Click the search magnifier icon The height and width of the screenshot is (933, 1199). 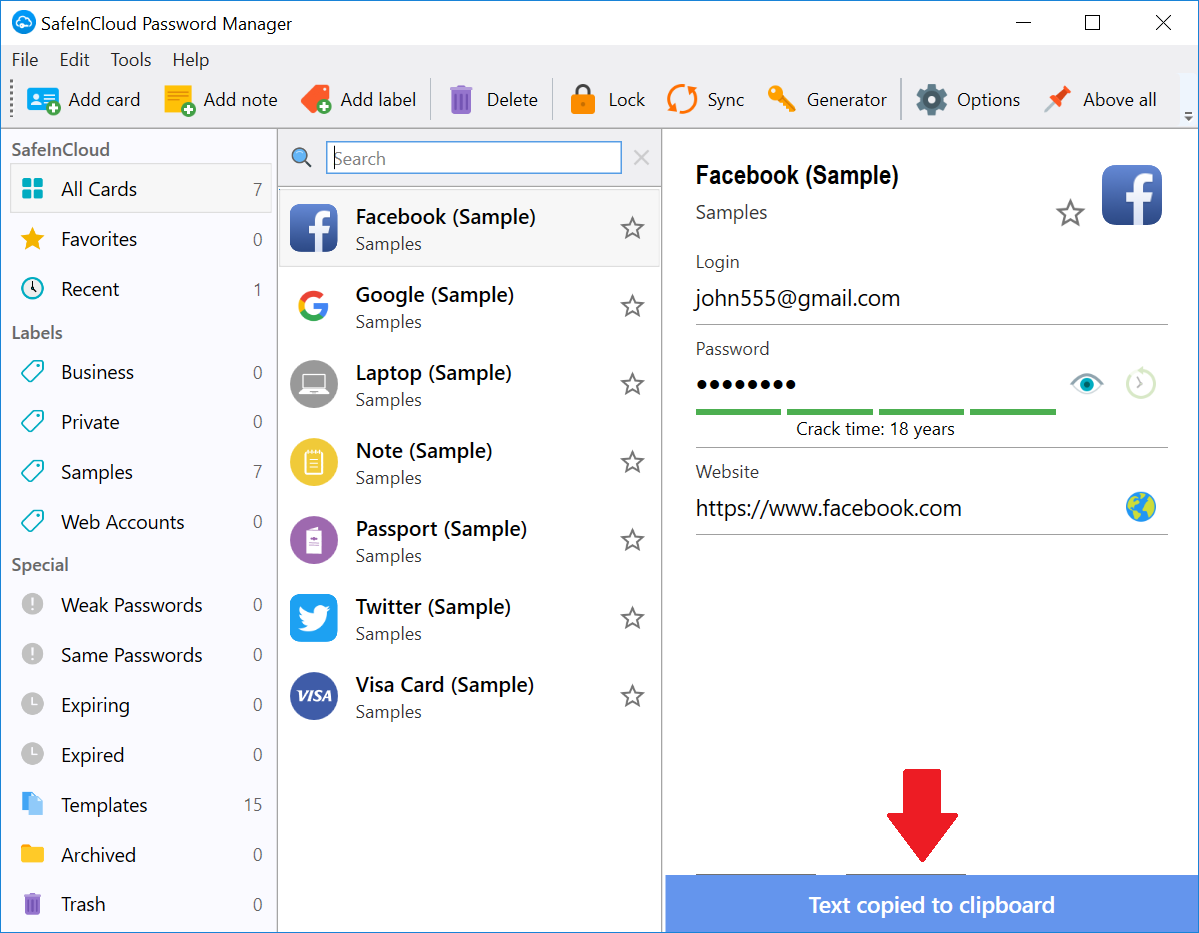(x=301, y=158)
